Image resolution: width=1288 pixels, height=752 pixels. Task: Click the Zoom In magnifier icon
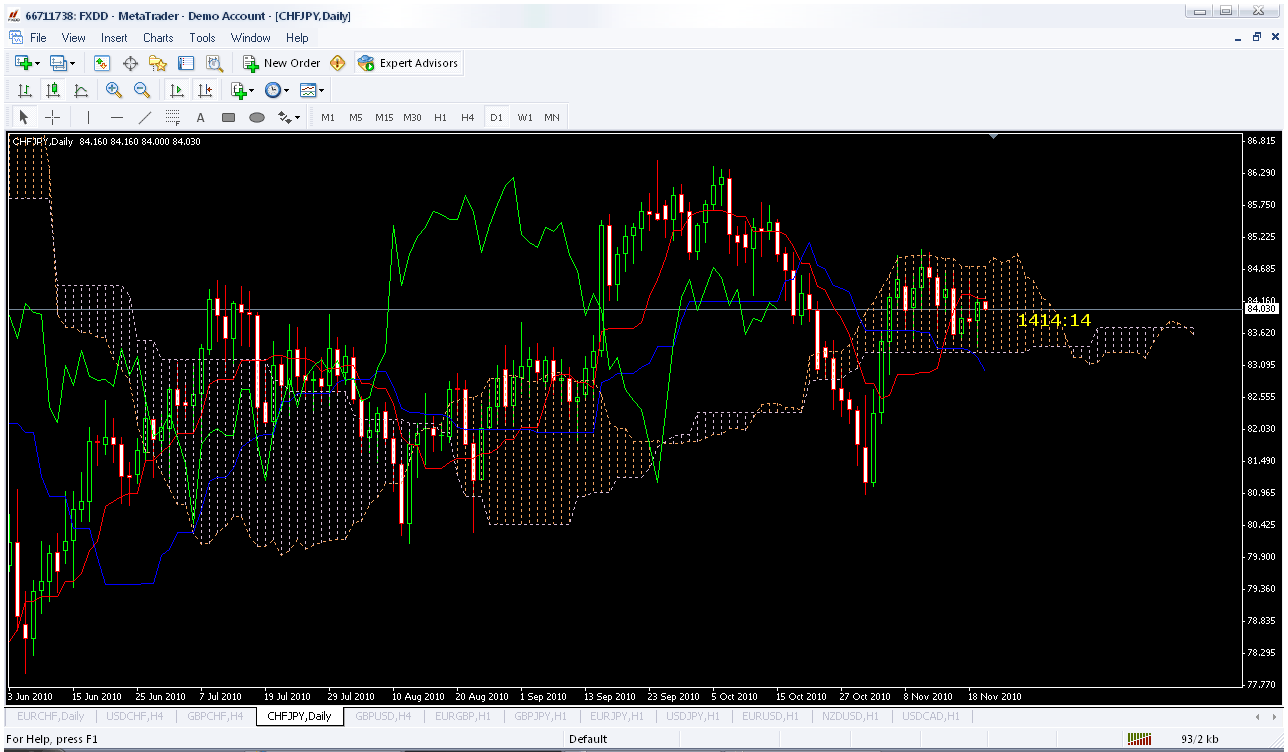coord(114,90)
